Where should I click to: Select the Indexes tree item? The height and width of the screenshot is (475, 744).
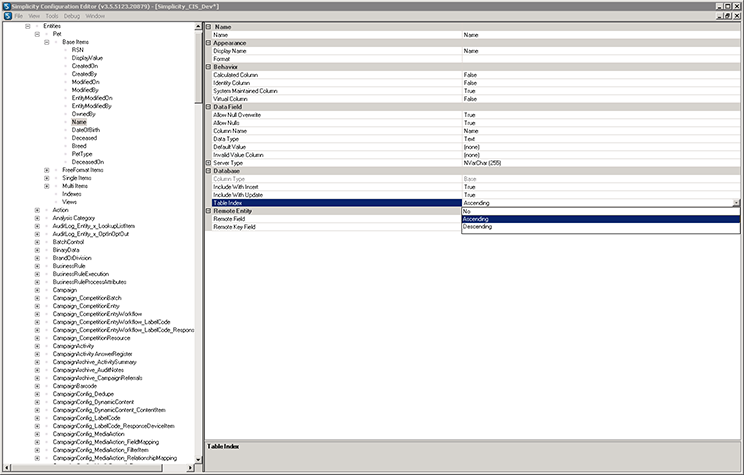coord(72,194)
